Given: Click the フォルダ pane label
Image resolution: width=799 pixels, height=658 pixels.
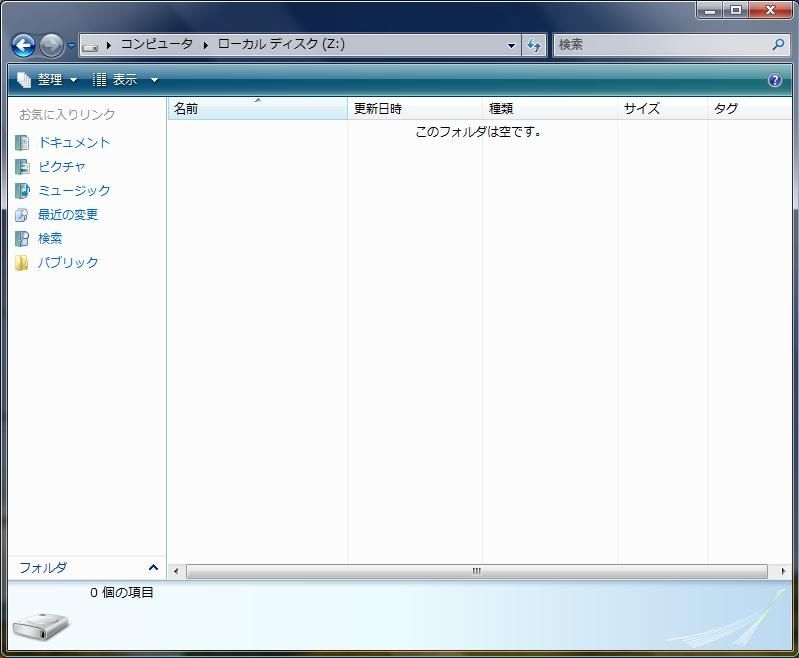Looking at the screenshot, I should pyautogui.click(x=43, y=568).
